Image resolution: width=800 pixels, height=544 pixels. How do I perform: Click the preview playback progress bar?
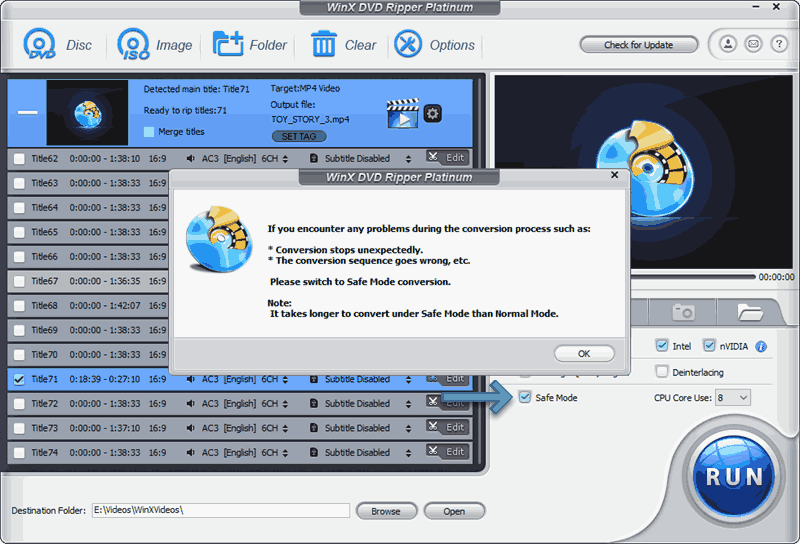click(x=693, y=277)
